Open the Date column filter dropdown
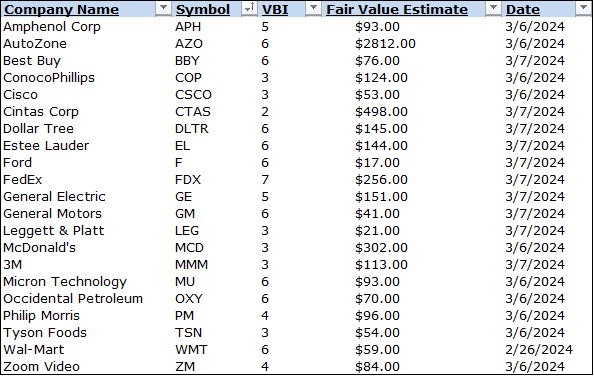 point(583,8)
